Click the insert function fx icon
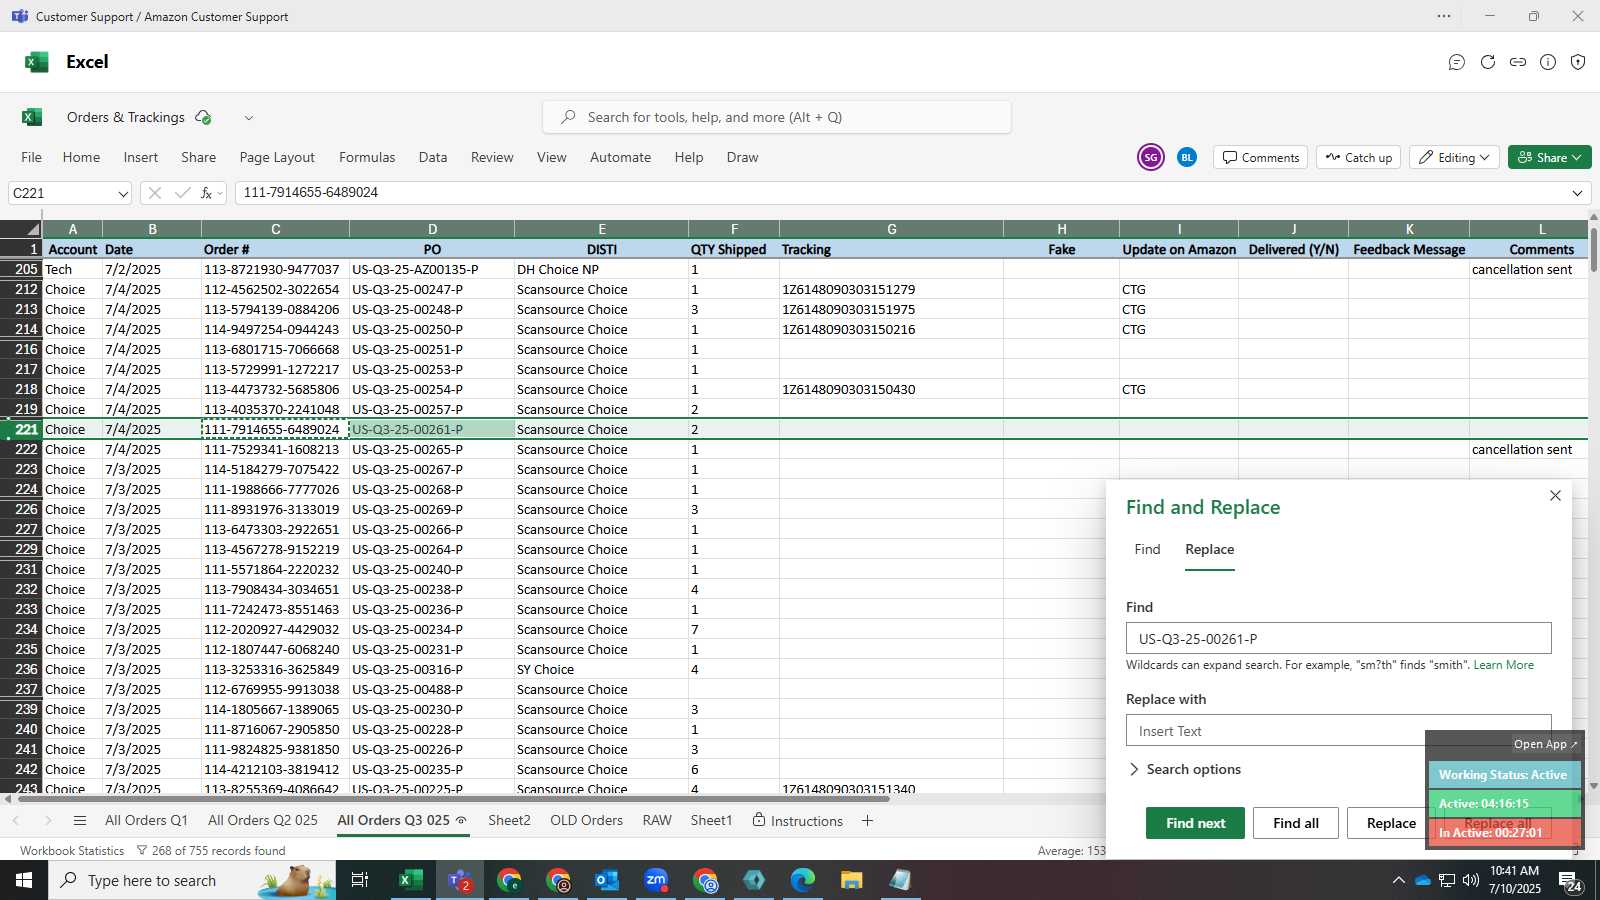Image resolution: width=1600 pixels, height=900 pixels. click(x=206, y=193)
